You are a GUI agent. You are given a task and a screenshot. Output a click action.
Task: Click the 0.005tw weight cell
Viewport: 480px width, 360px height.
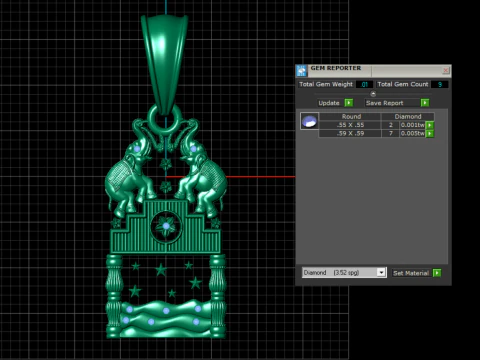point(413,133)
